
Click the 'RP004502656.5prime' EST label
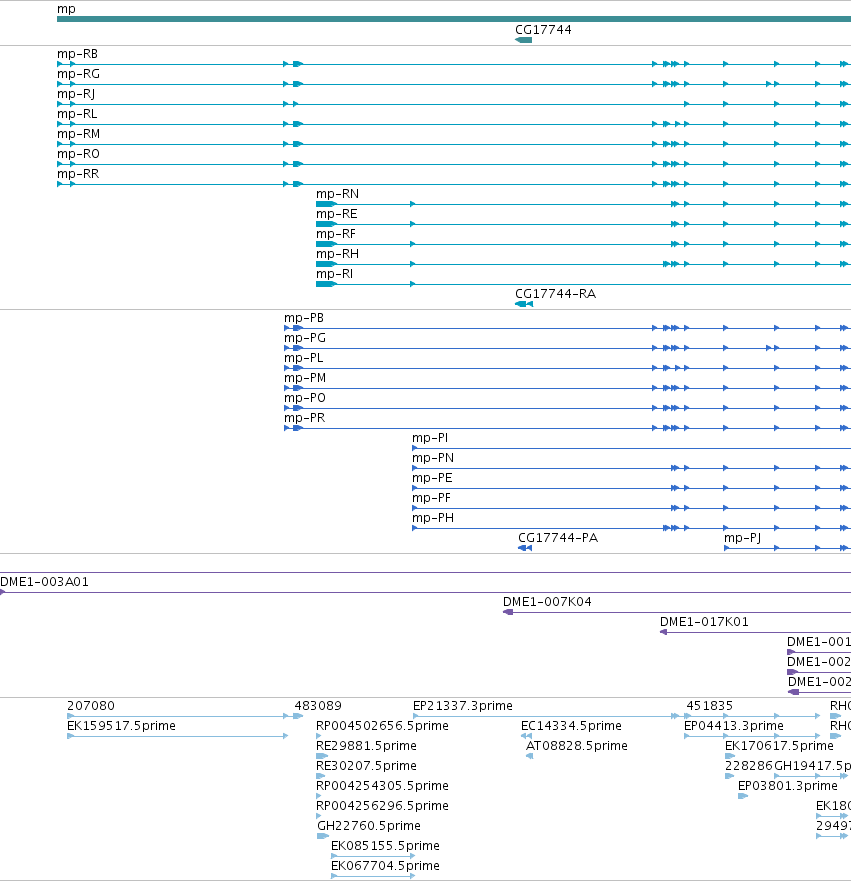(383, 726)
